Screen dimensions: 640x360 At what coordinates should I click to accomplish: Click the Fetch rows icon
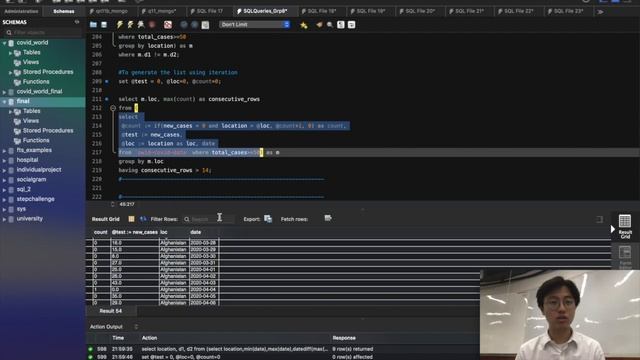click(x=328, y=218)
